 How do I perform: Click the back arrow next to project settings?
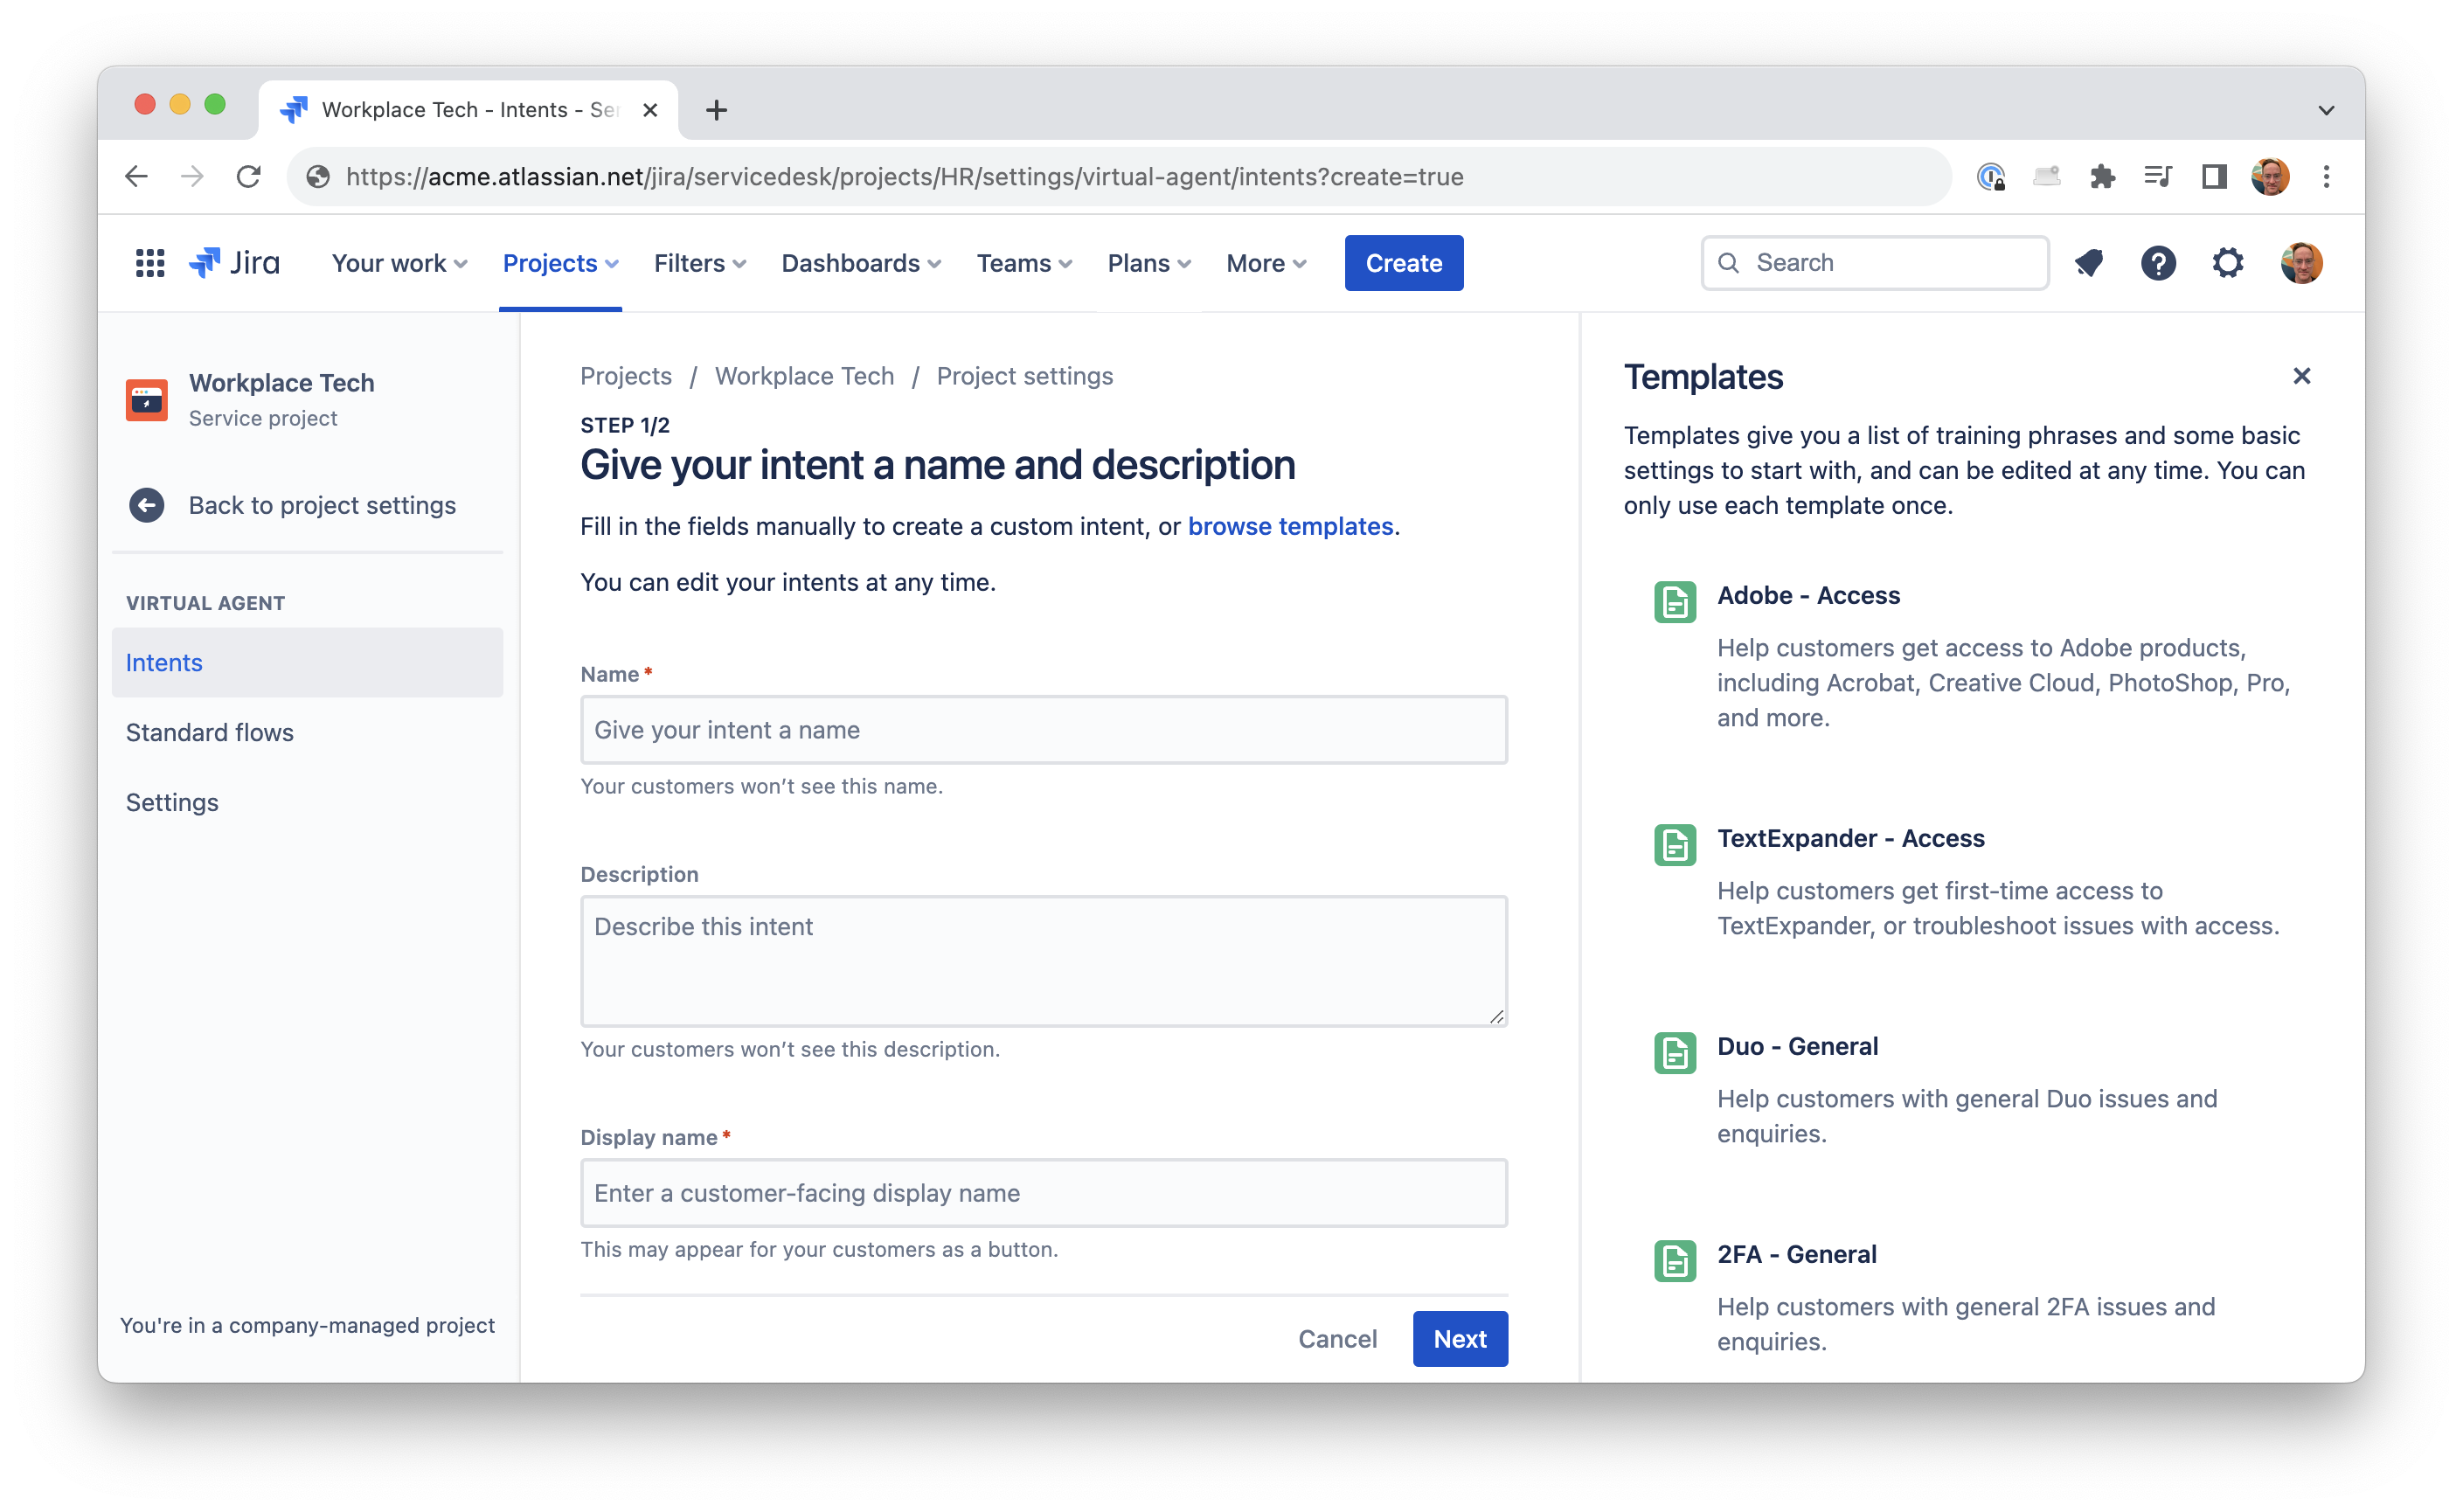(146, 505)
